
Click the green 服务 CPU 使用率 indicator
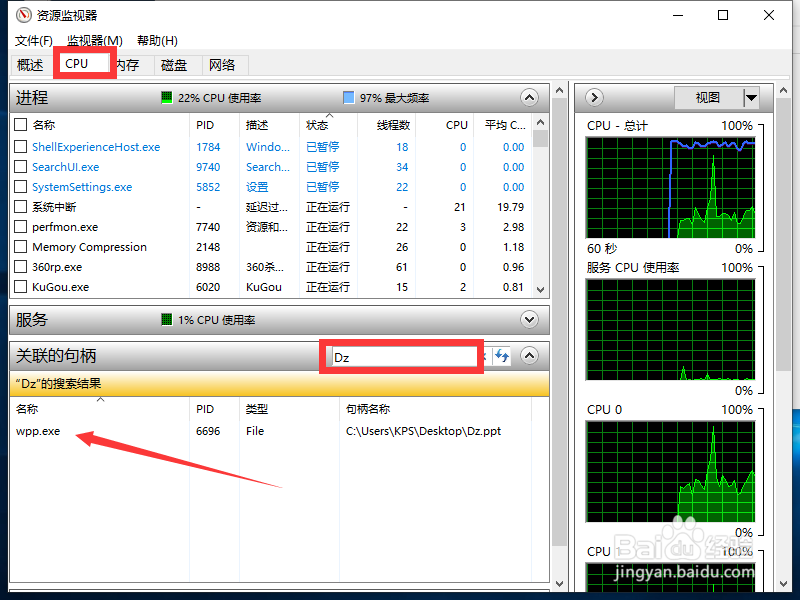[166, 320]
